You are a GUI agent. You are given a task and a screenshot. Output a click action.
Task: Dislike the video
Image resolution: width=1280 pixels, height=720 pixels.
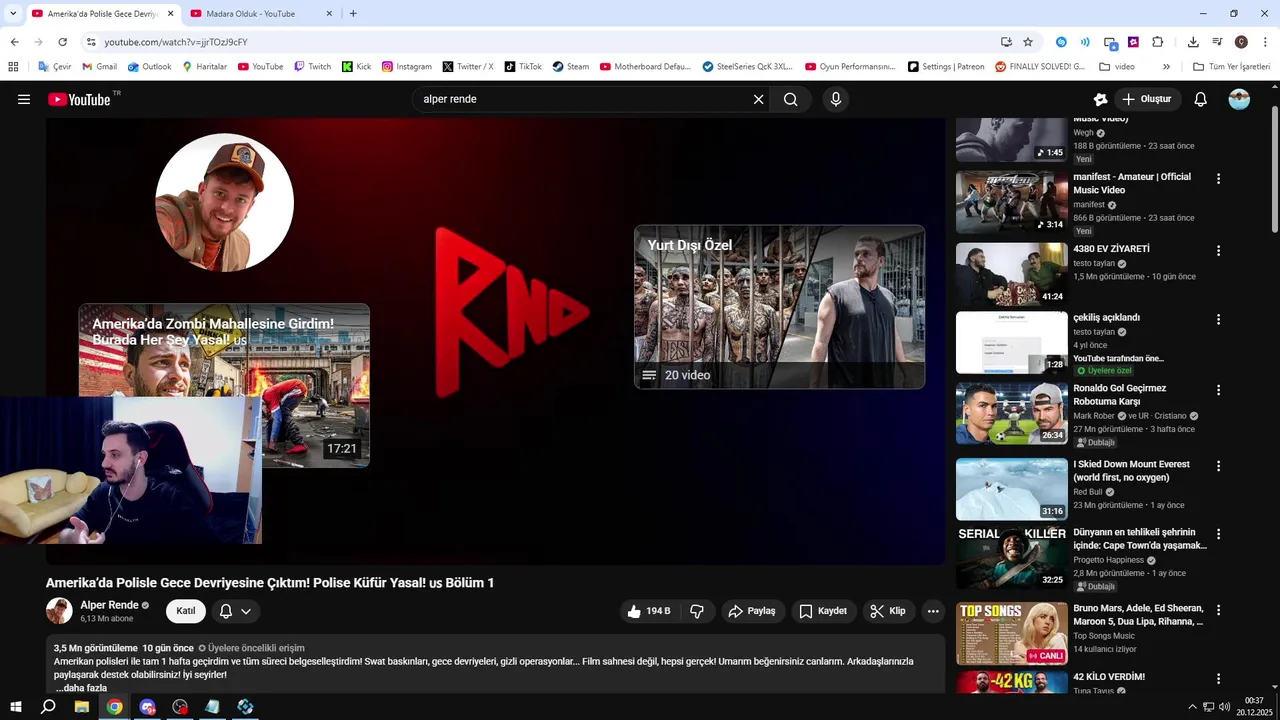point(697,611)
